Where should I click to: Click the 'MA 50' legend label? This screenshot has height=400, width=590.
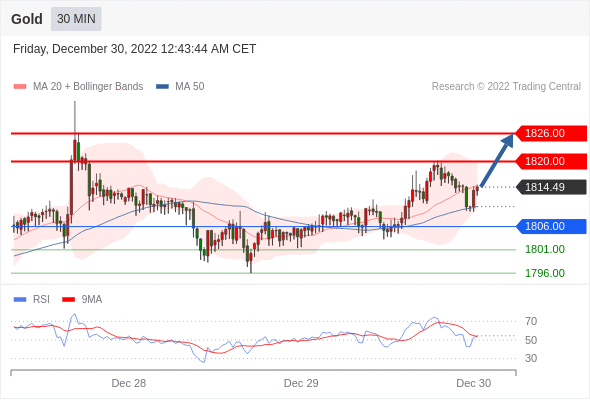(x=190, y=87)
